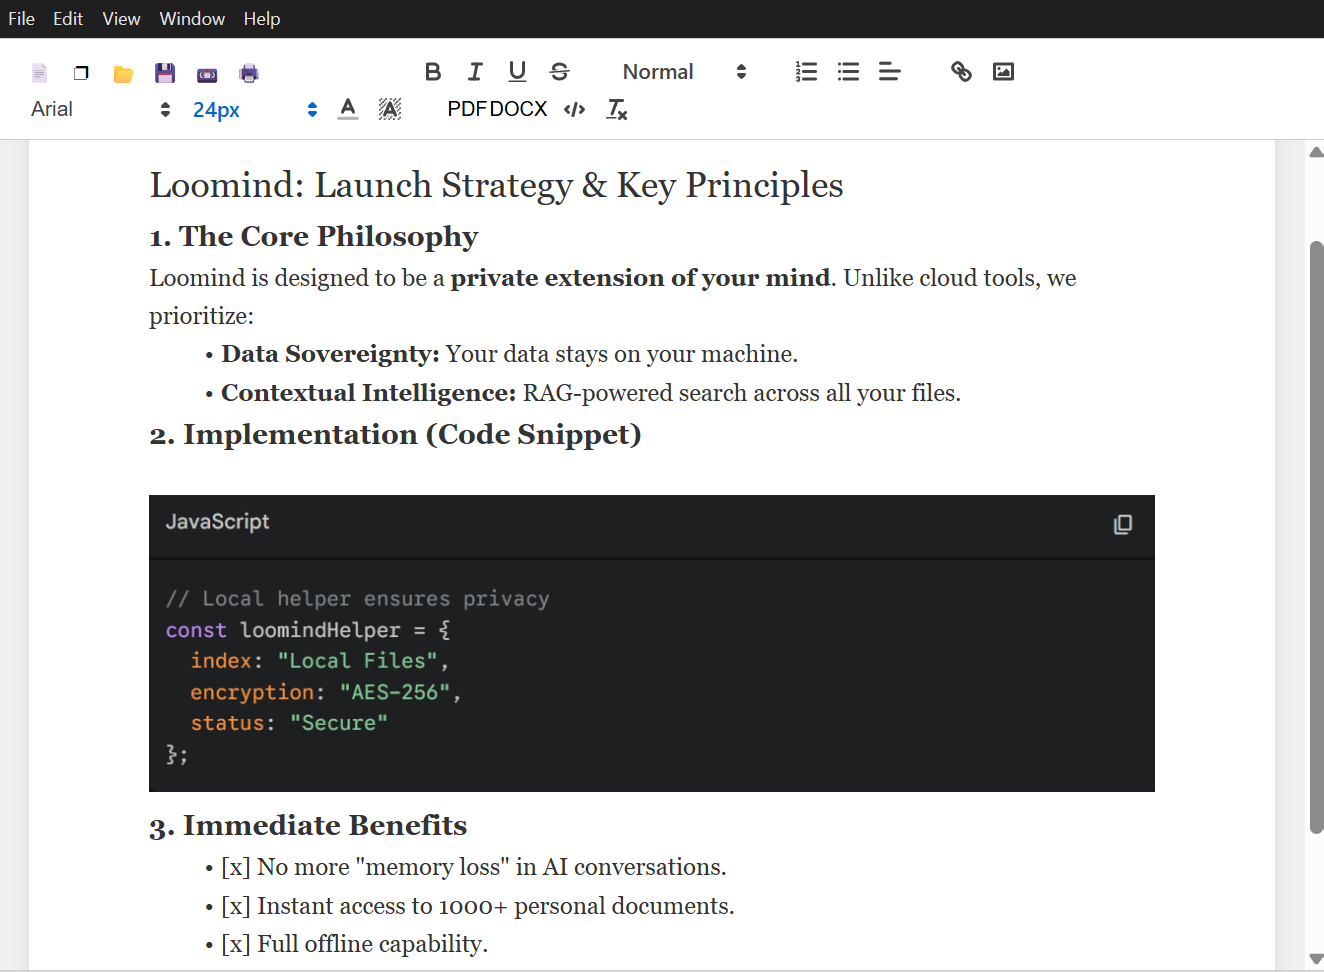Viewport: 1324px width, 972px height.
Task: Toggle italic formatting
Action: point(475,71)
